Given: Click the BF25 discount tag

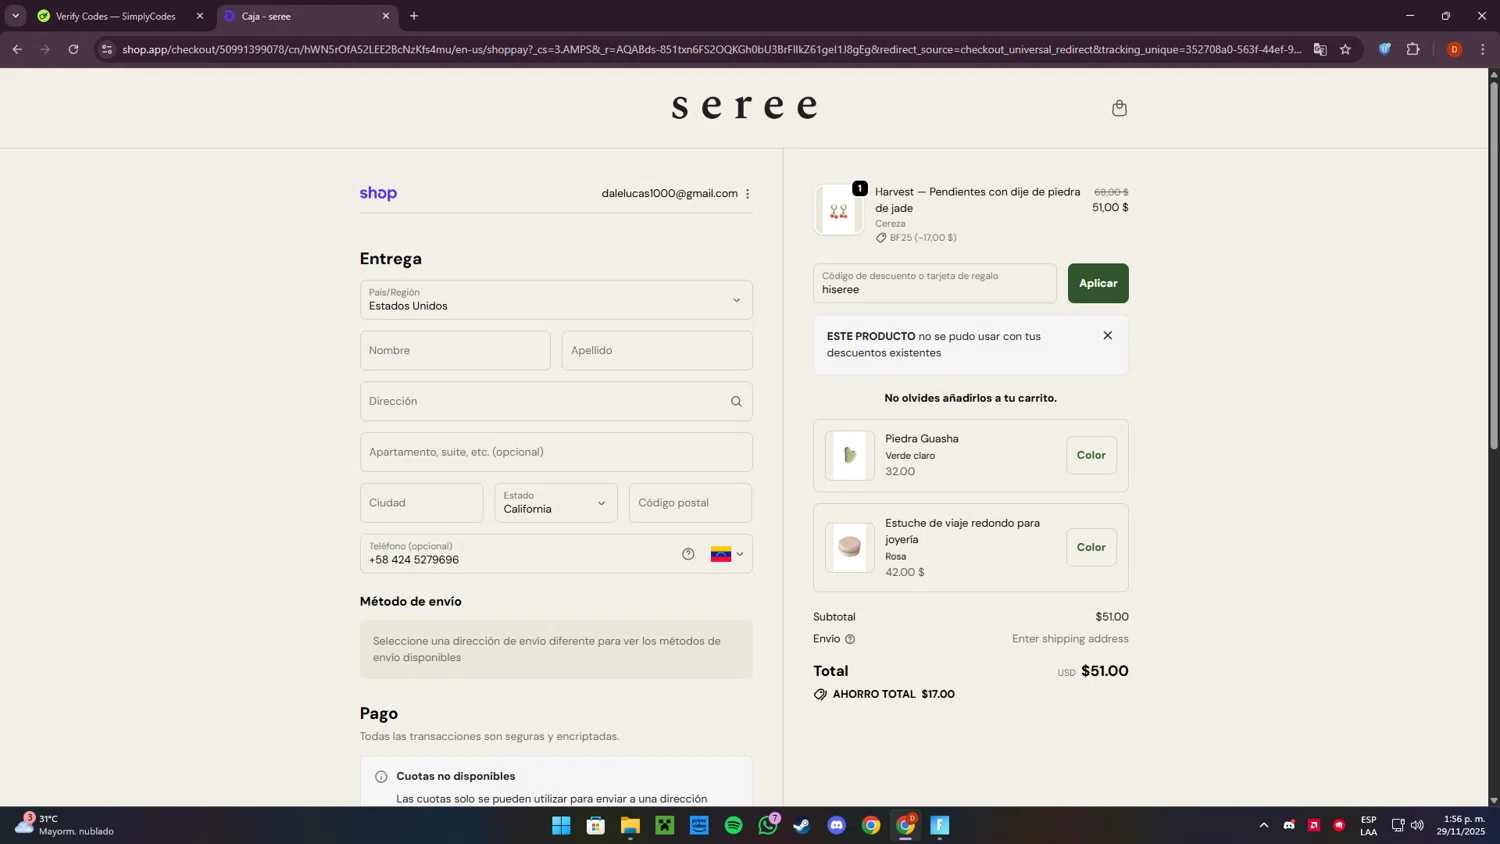Looking at the screenshot, I should (916, 238).
